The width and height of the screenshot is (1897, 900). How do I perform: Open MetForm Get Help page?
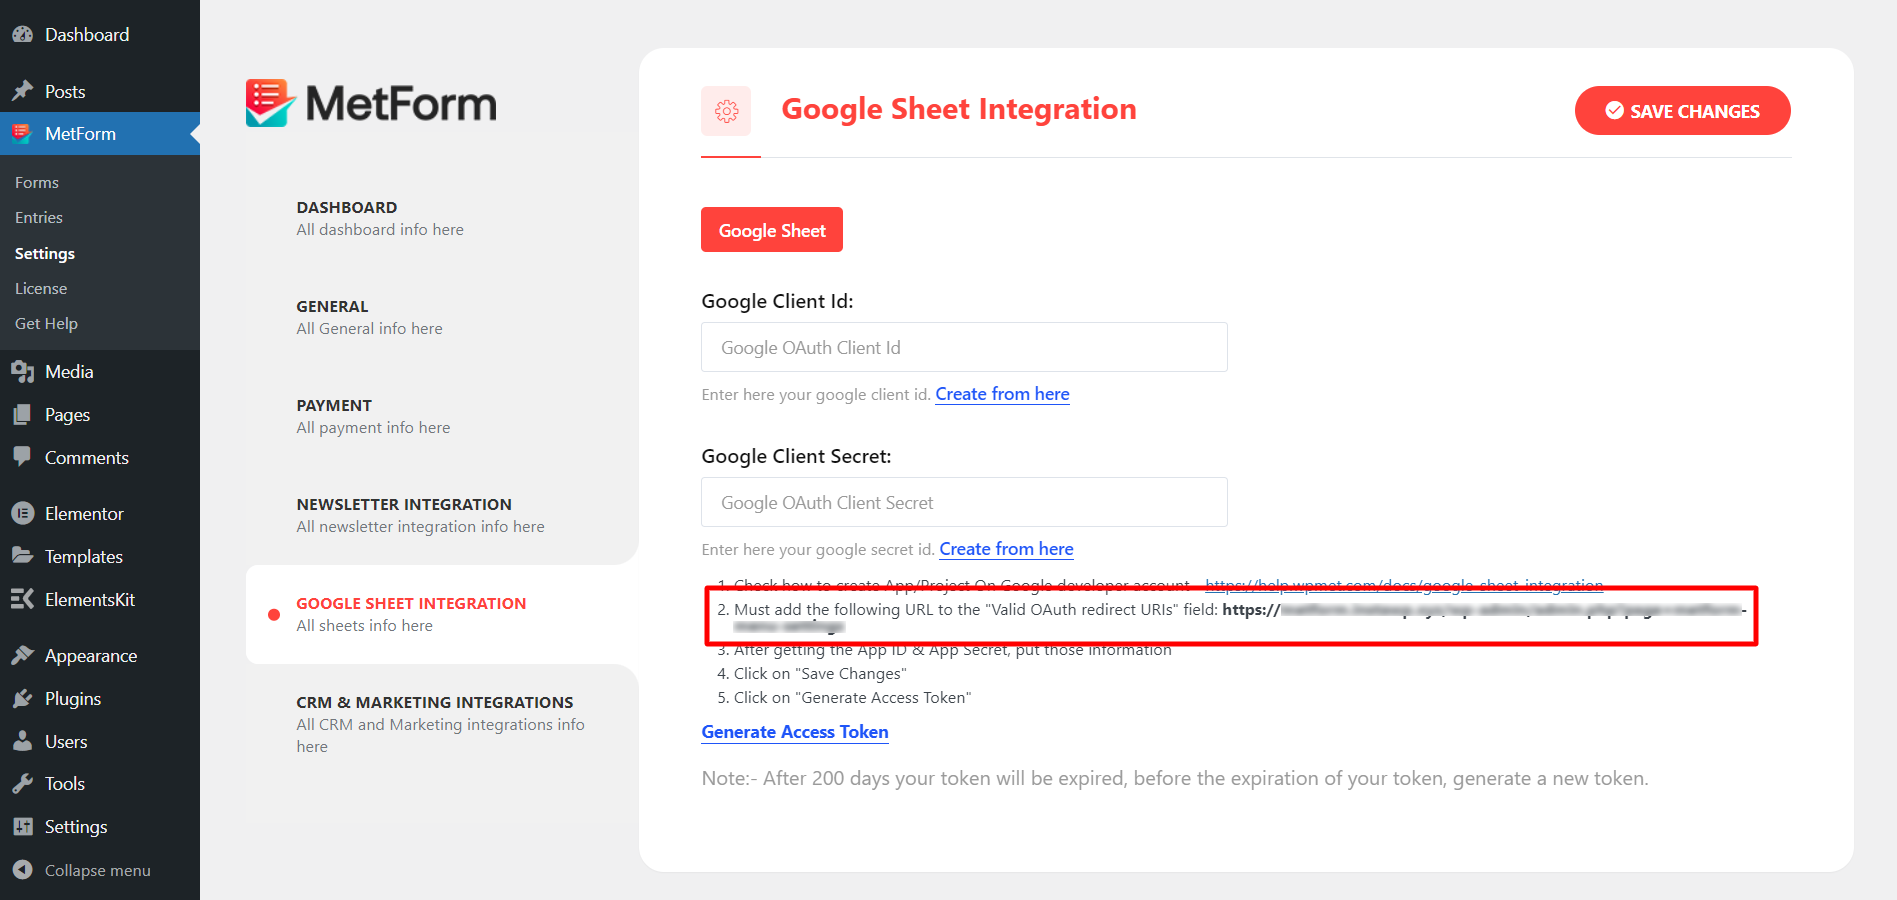(x=46, y=323)
